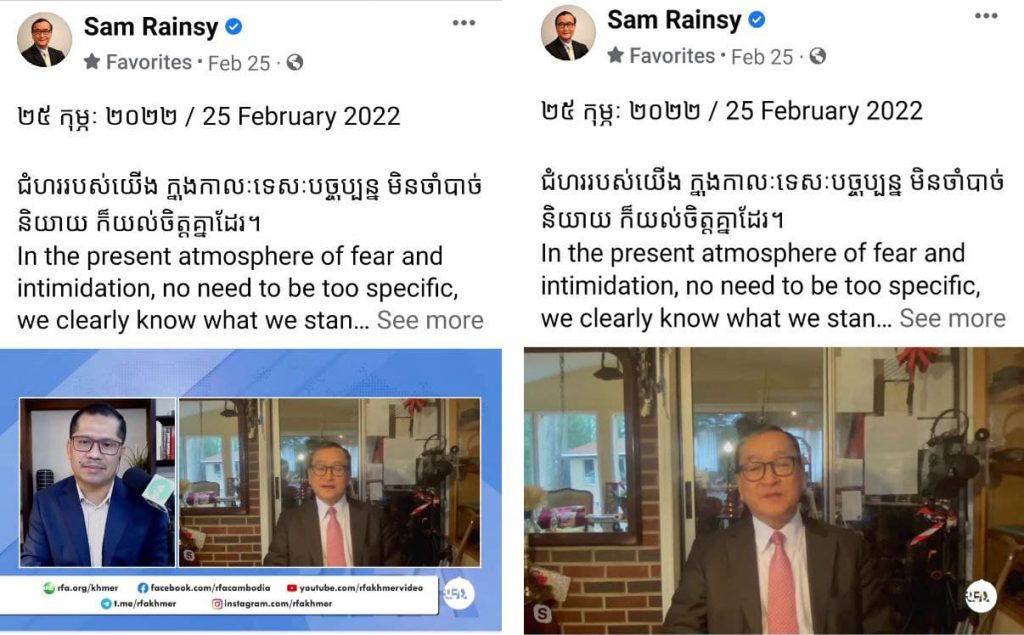The height and width of the screenshot is (635, 1024).
Task: Open the Sam Rainsy name link on the left post
Action: coord(151,27)
